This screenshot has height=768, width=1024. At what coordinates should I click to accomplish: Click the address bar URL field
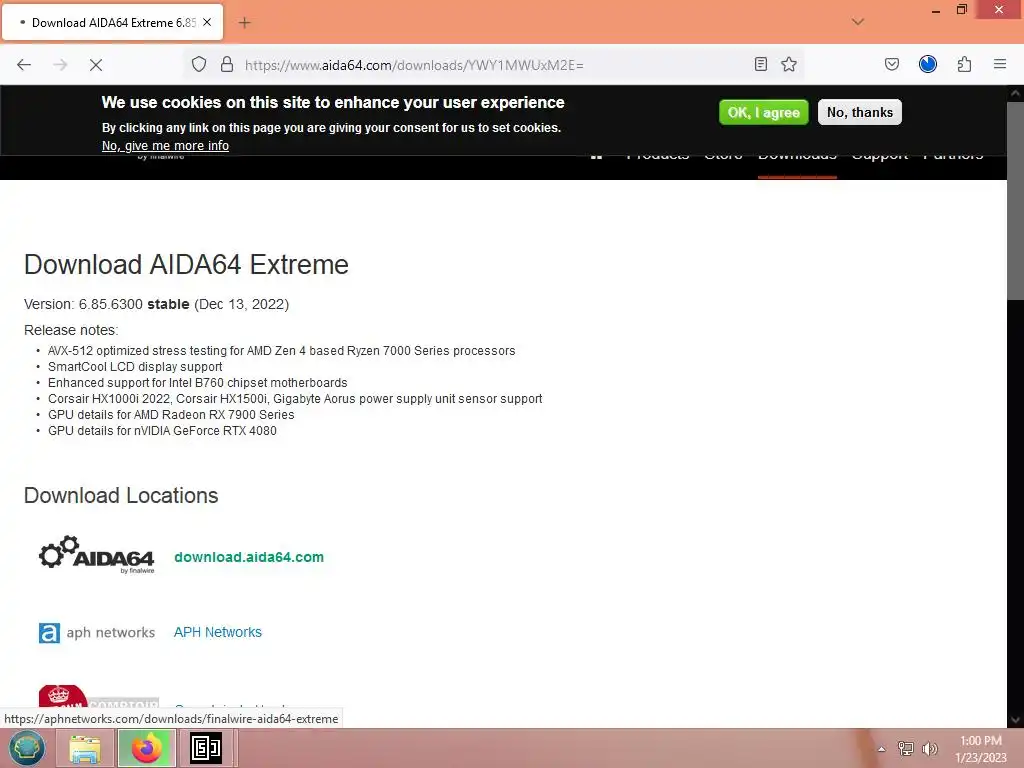pos(496,65)
